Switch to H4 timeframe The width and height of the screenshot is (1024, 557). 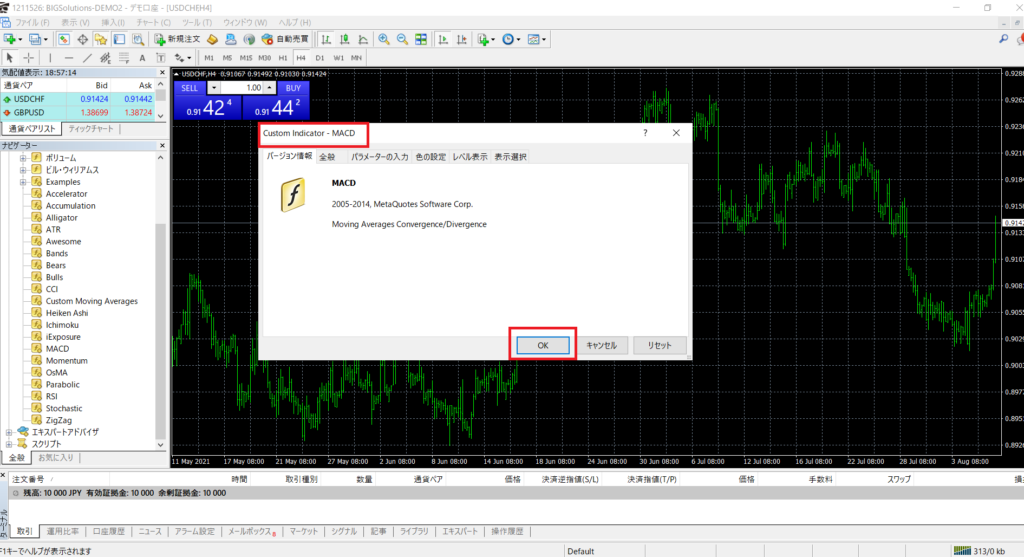click(301, 58)
